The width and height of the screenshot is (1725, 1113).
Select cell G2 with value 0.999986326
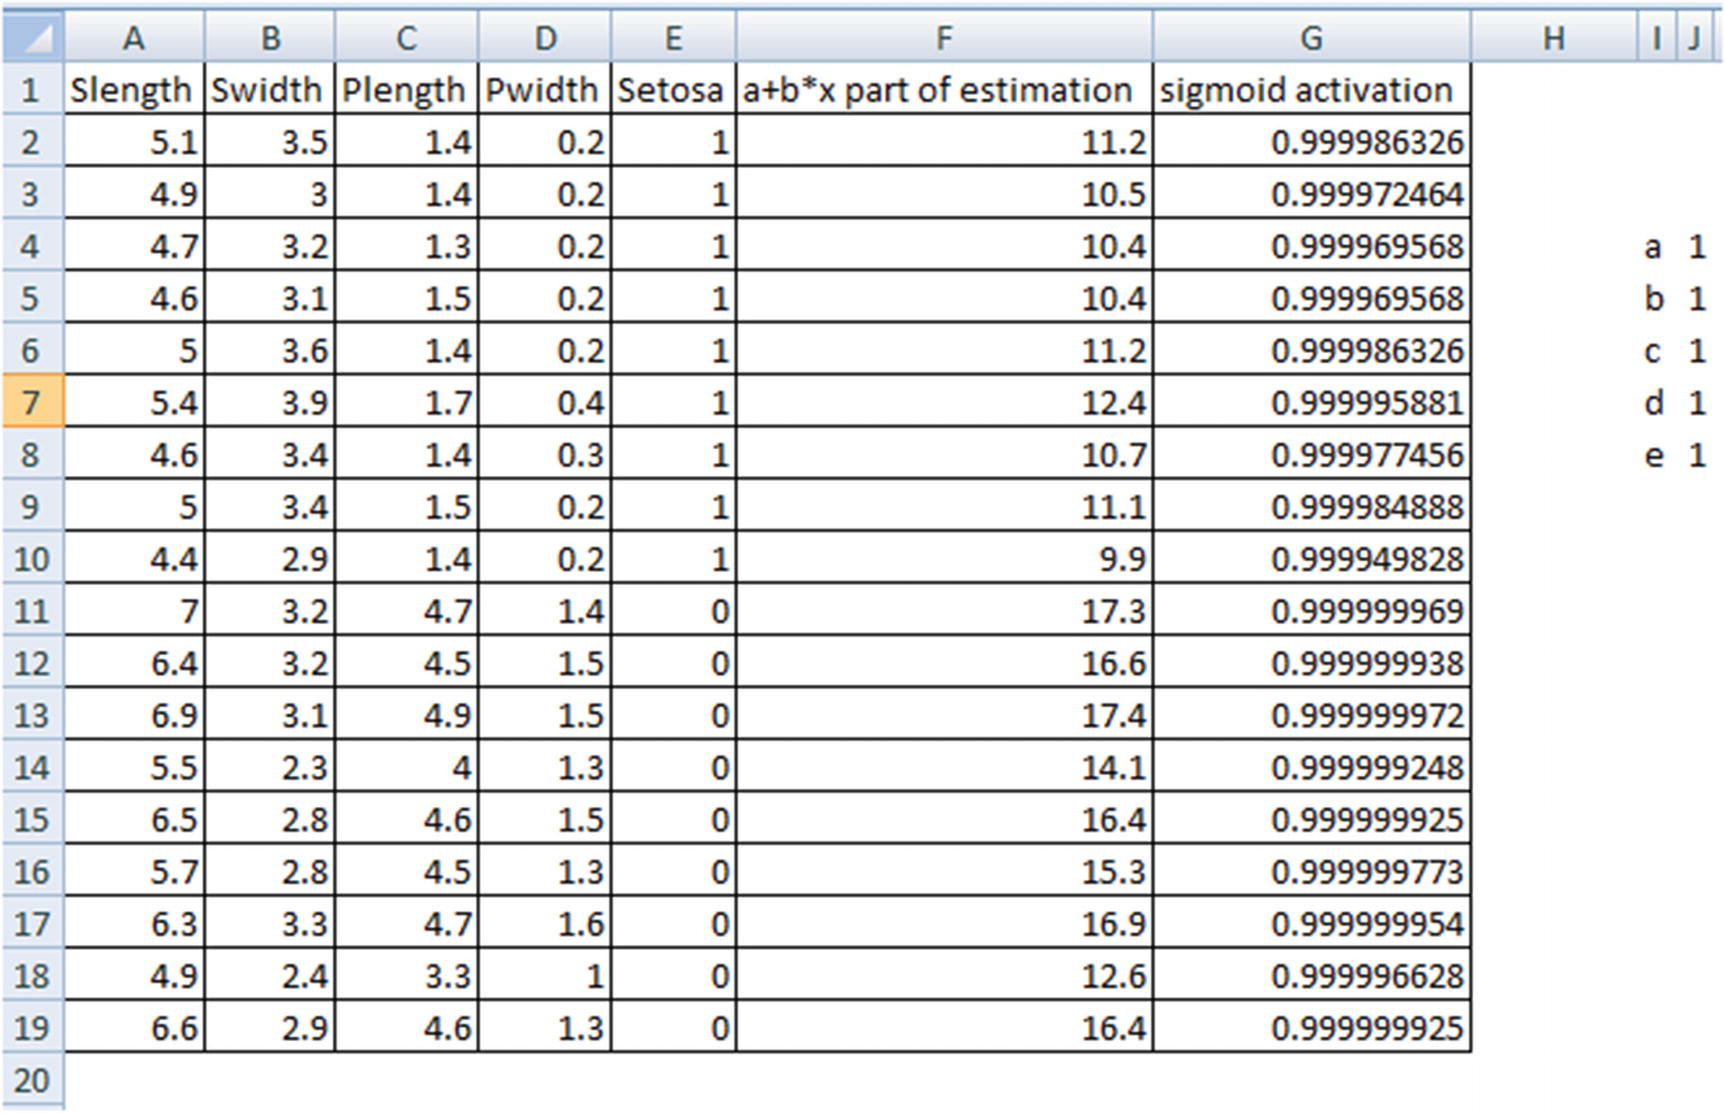point(1311,142)
